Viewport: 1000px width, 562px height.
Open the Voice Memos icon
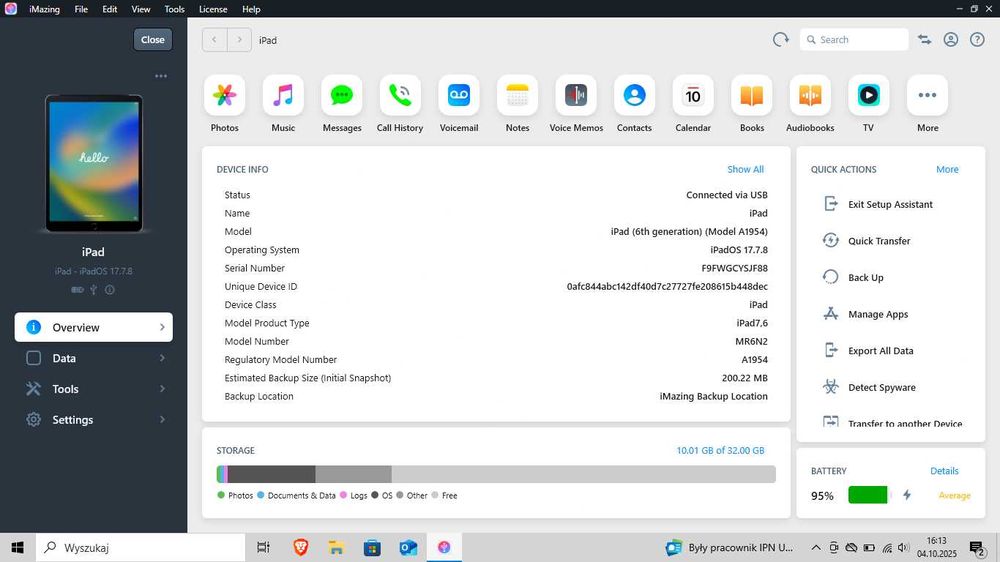576,96
